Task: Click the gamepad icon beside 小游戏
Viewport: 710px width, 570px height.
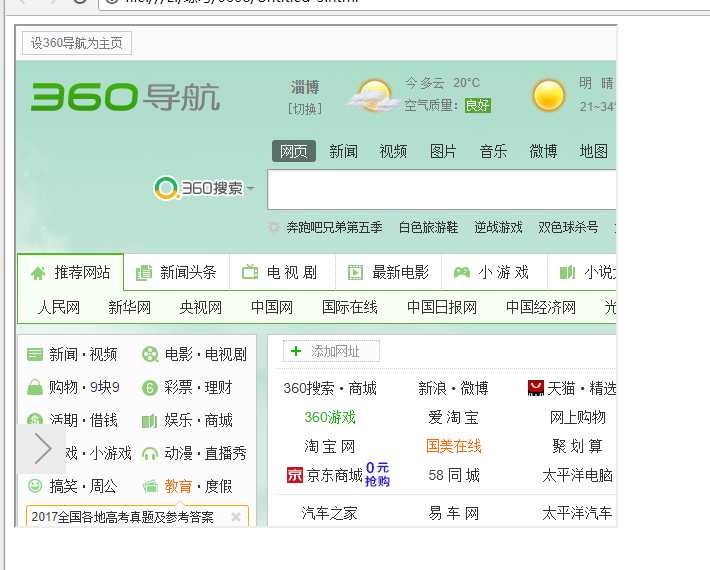Action: coord(462,273)
